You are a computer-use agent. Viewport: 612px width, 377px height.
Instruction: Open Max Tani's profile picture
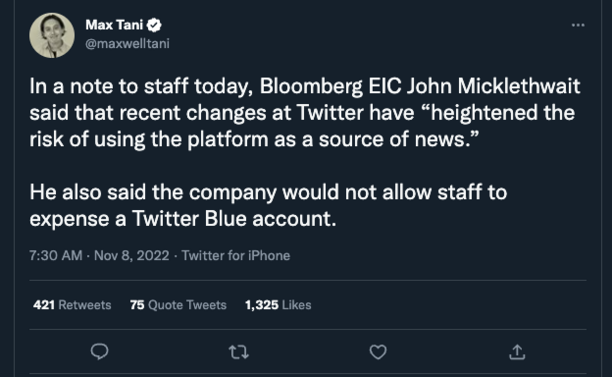pos(52,35)
